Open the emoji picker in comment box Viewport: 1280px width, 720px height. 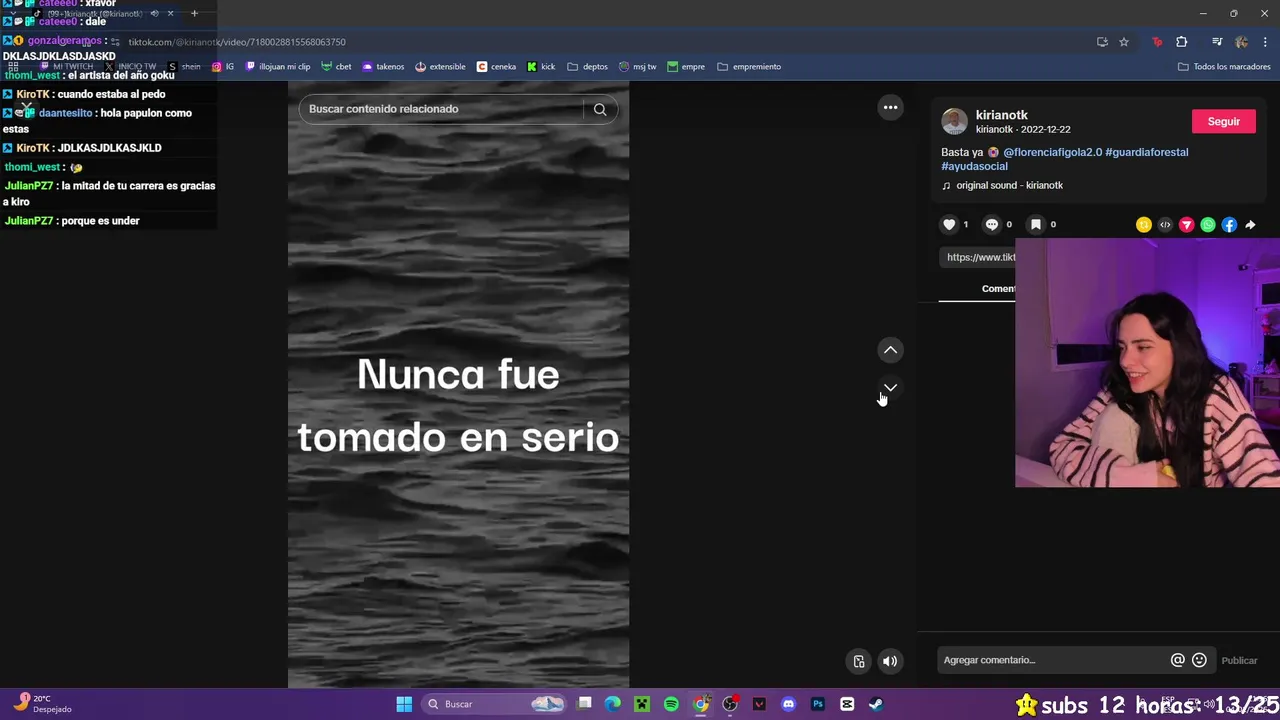tap(1199, 660)
